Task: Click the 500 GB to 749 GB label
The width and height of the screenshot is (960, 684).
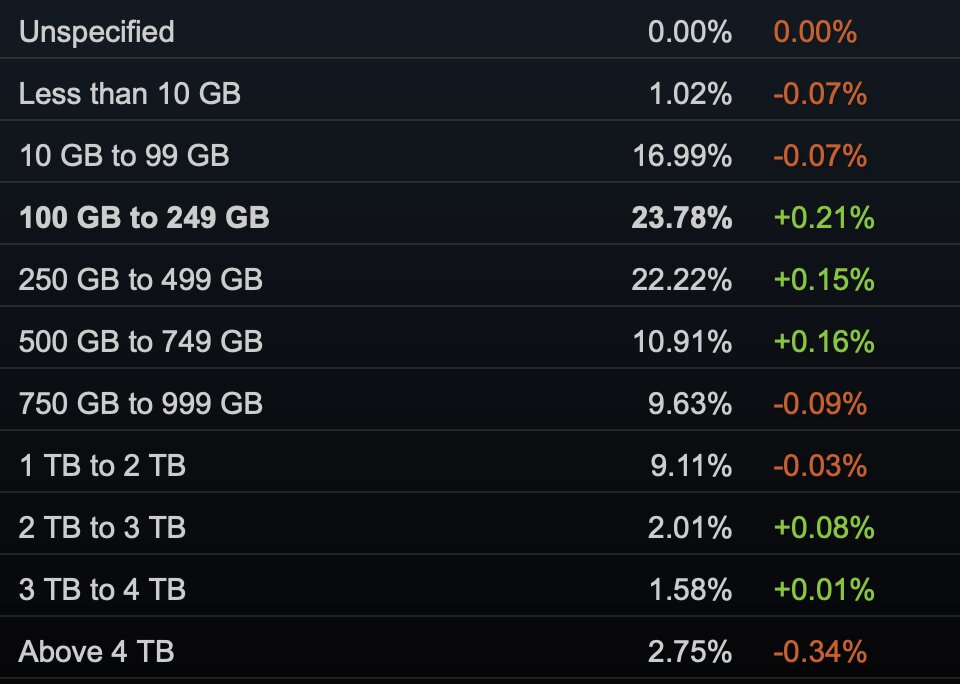Action: point(141,342)
